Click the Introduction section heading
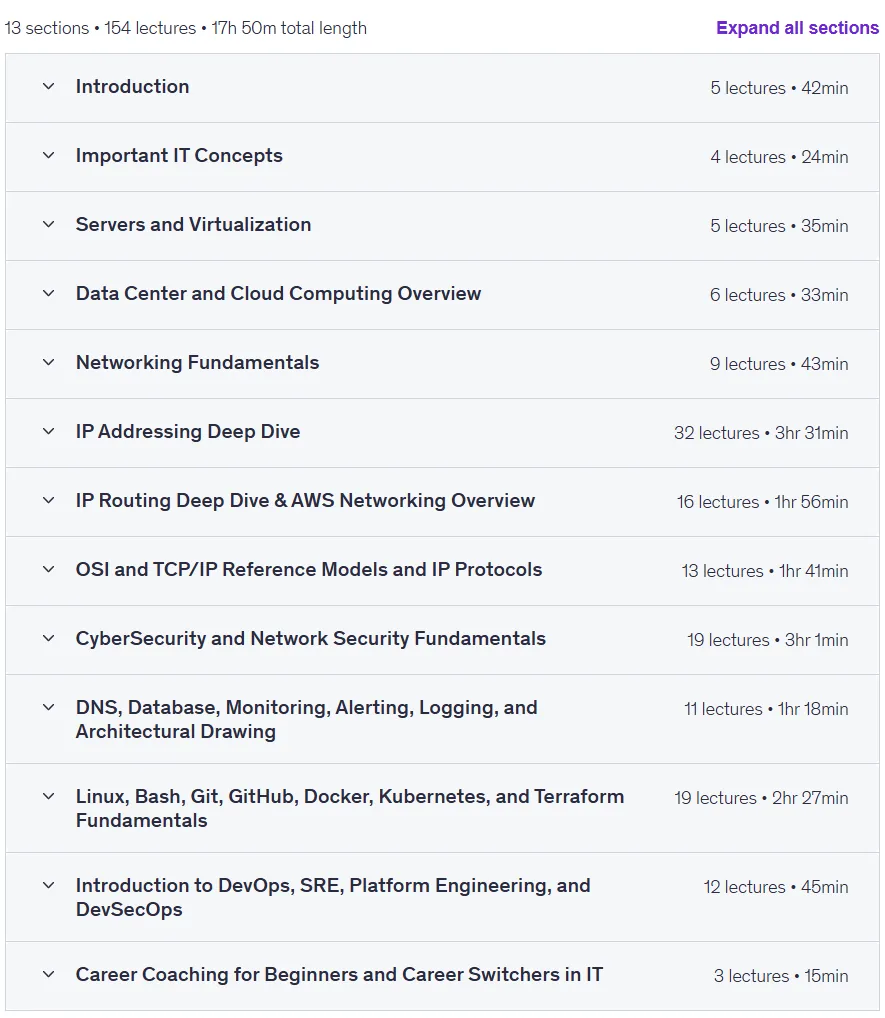Screen dimensions: 885x1018 pos(132,86)
